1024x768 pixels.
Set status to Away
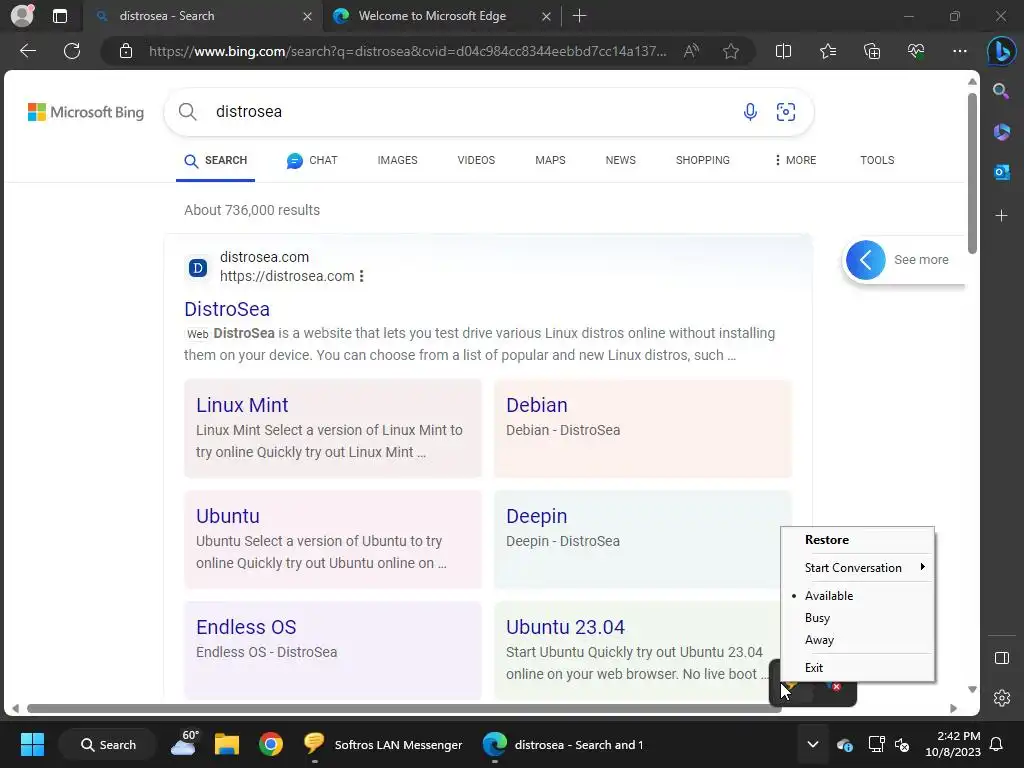click(x=858, y=640)
